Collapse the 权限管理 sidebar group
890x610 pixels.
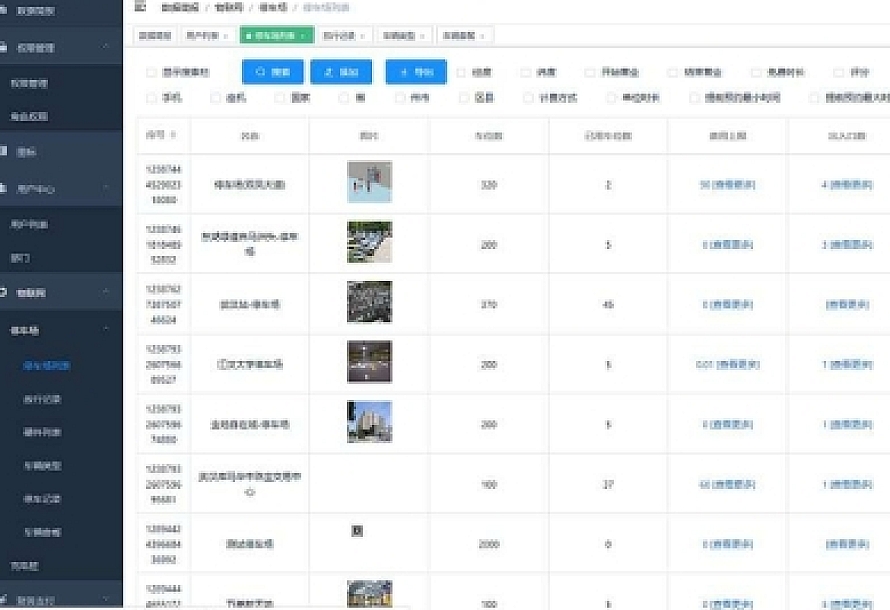click(106, 47)
